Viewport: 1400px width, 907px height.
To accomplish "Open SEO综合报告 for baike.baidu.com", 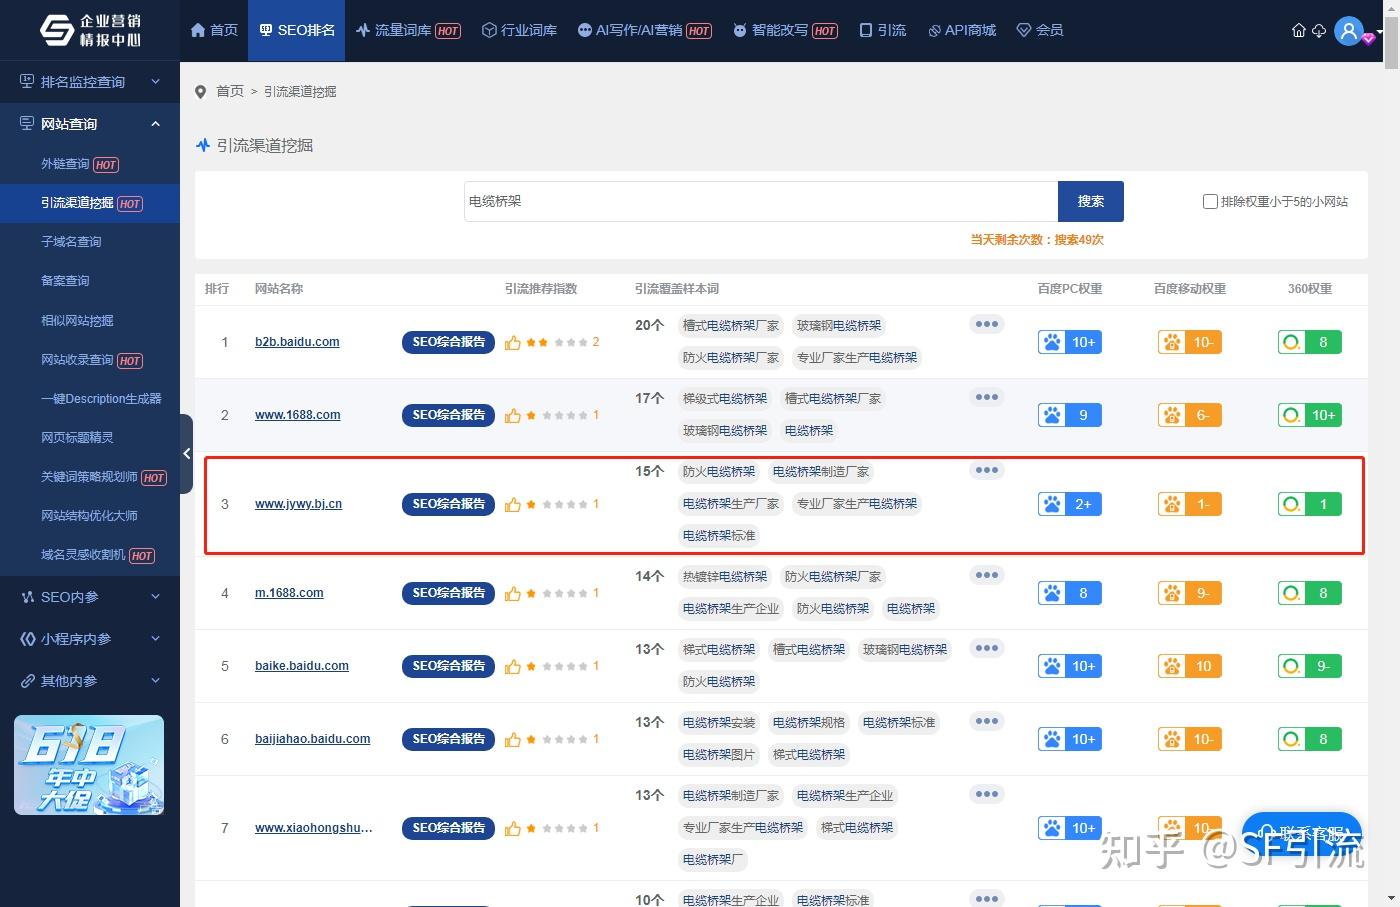I will 448,666.
